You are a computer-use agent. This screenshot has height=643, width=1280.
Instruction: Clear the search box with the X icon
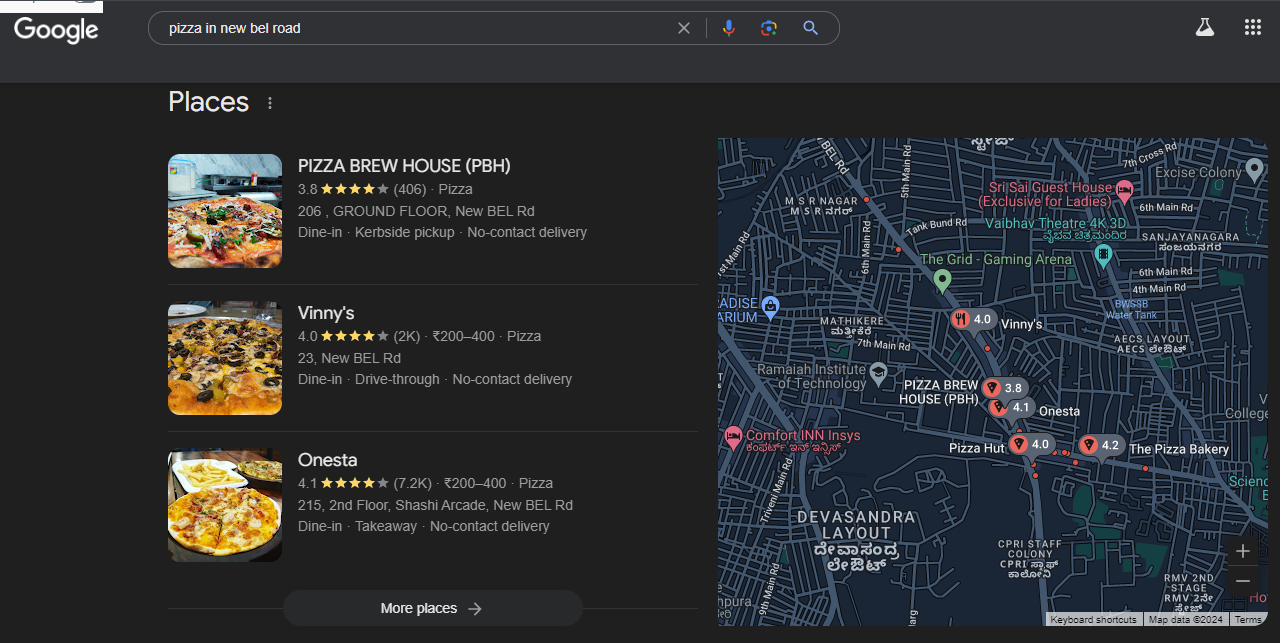coord(684,28)
